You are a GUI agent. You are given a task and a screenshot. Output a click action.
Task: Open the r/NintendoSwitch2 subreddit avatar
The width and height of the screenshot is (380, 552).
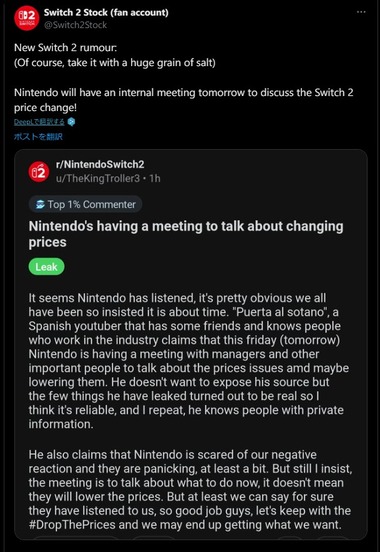tap(39, 172)
